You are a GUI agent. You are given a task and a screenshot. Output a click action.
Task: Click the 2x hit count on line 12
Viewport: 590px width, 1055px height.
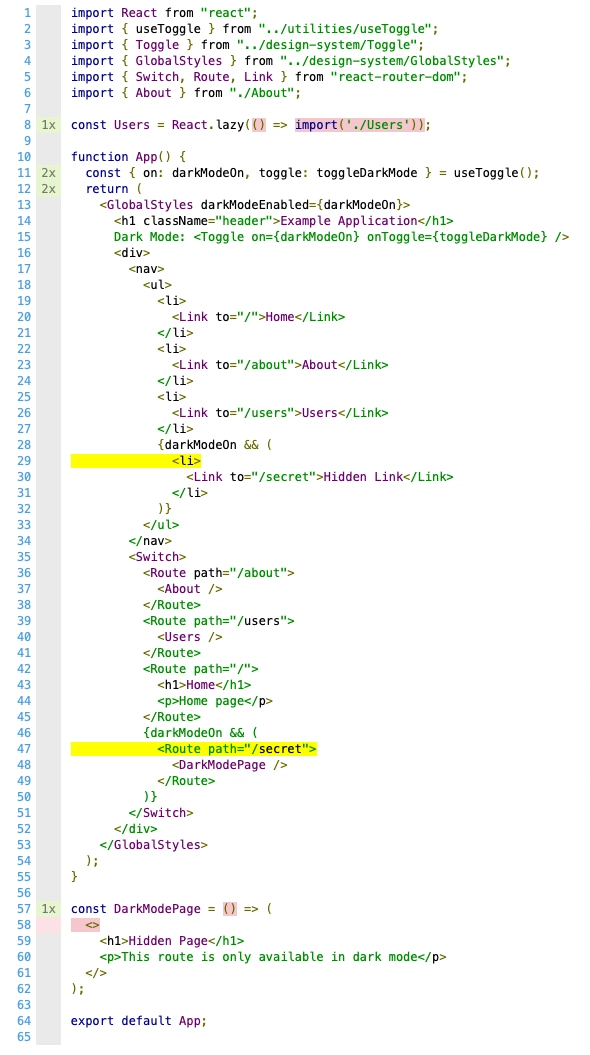coord(48,189)
